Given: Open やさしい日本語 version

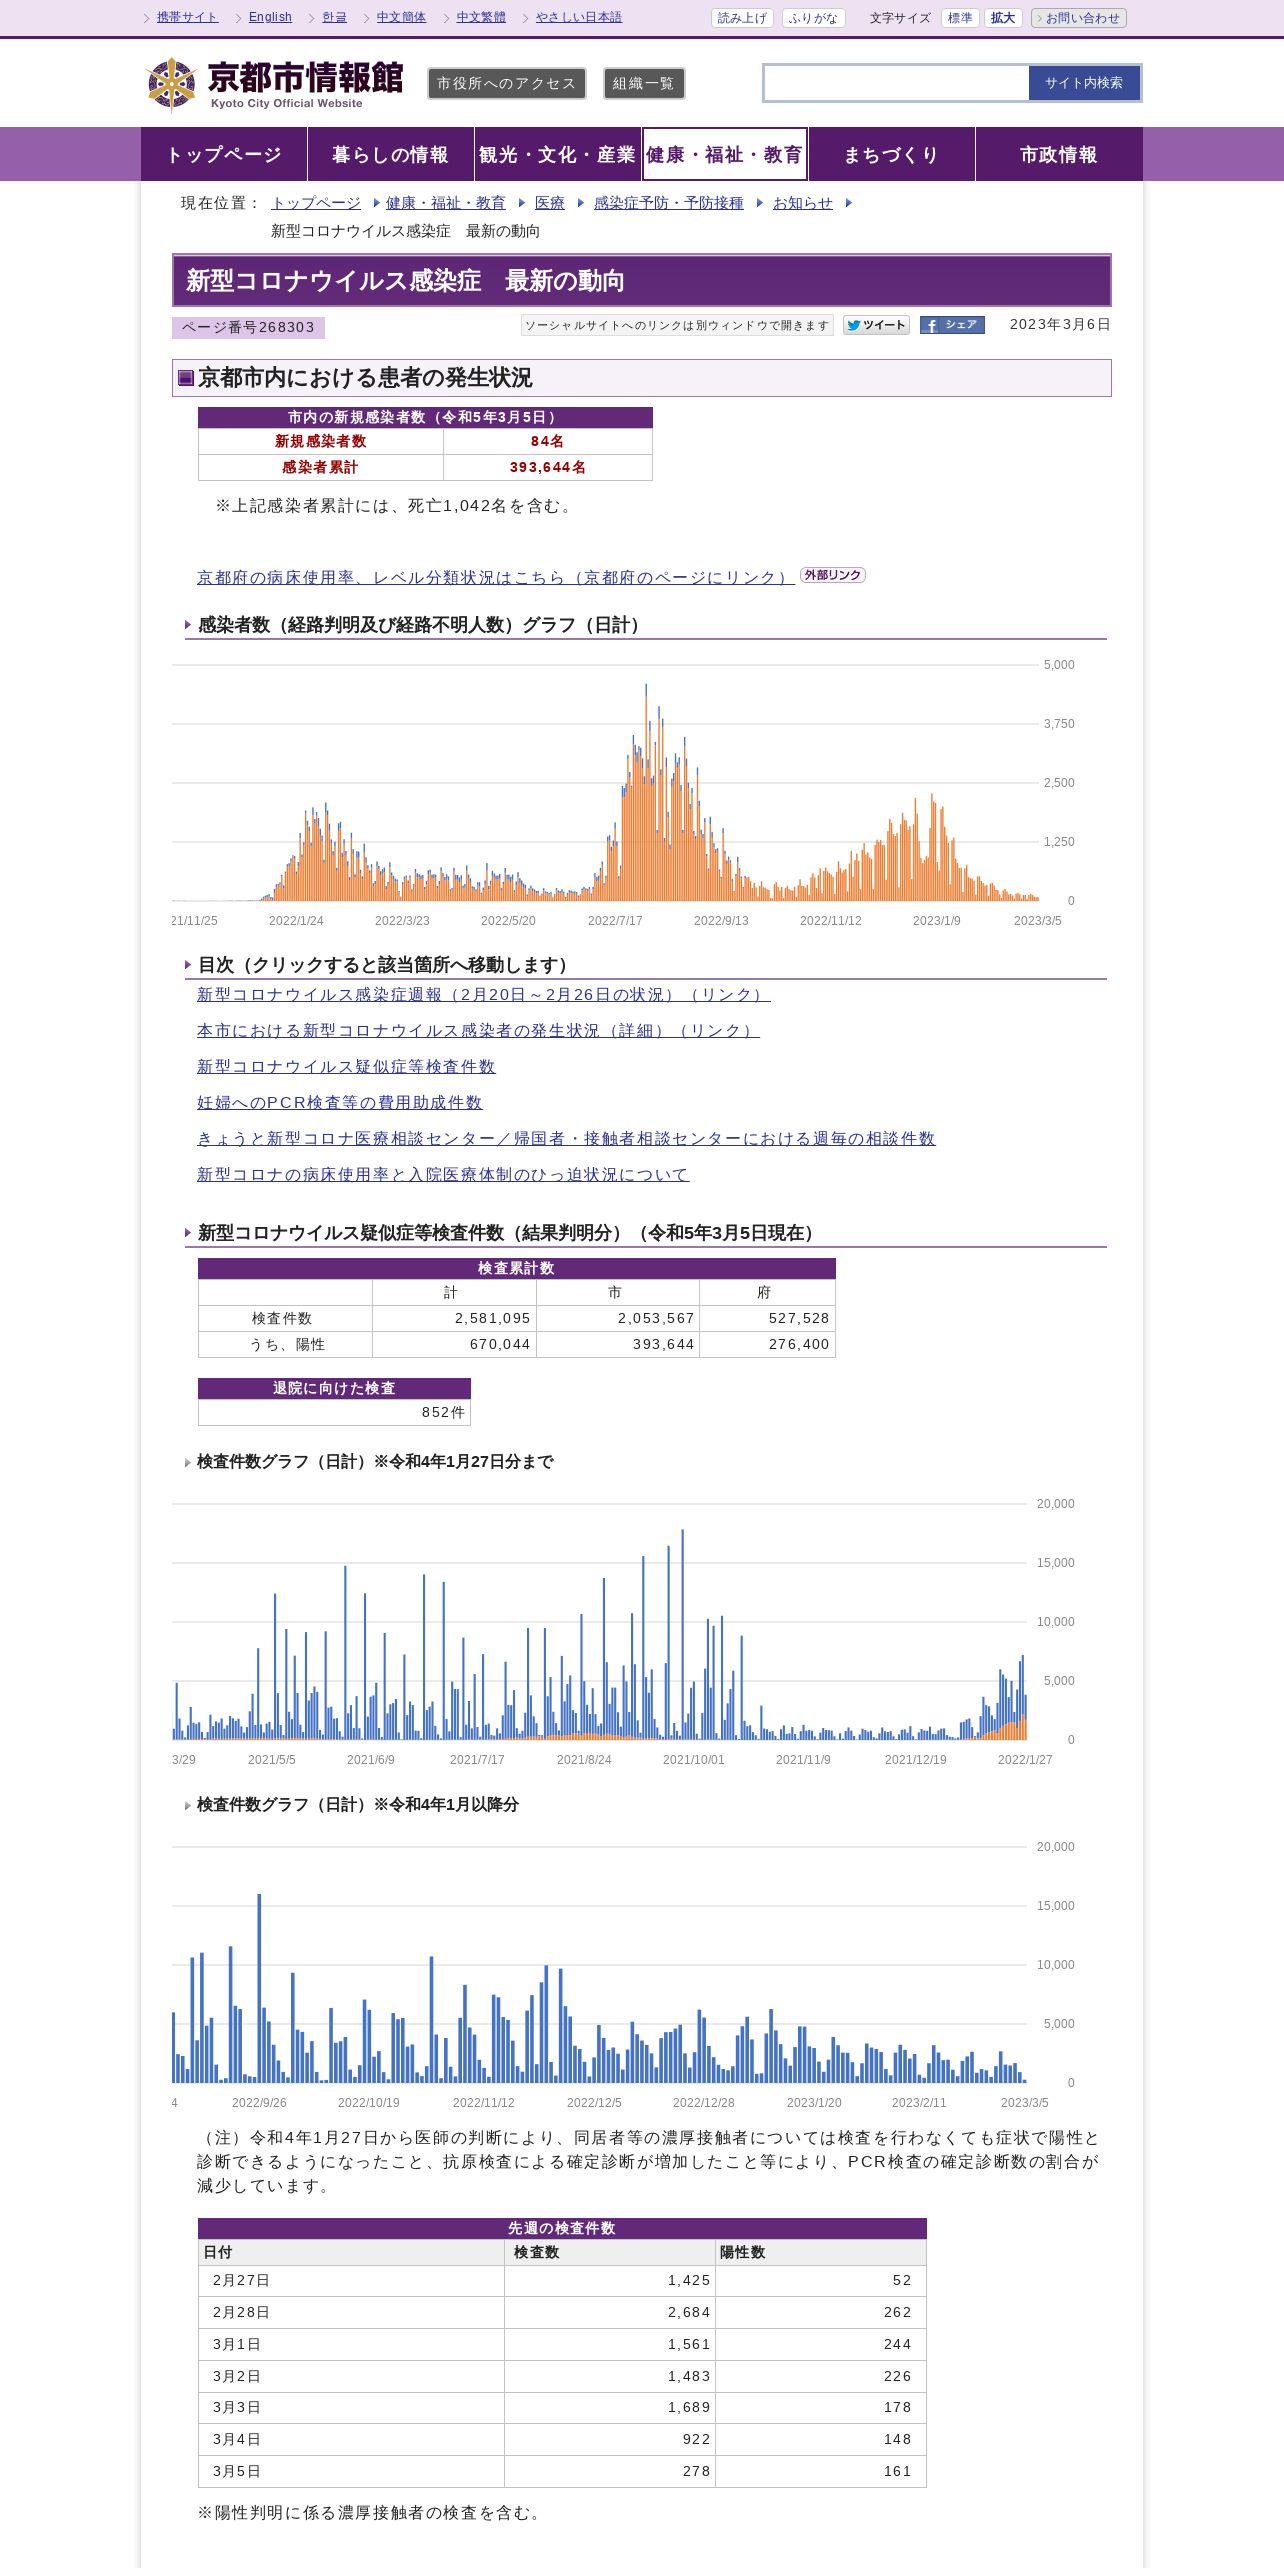Looking at the screenshot, I should coord(579,17).
